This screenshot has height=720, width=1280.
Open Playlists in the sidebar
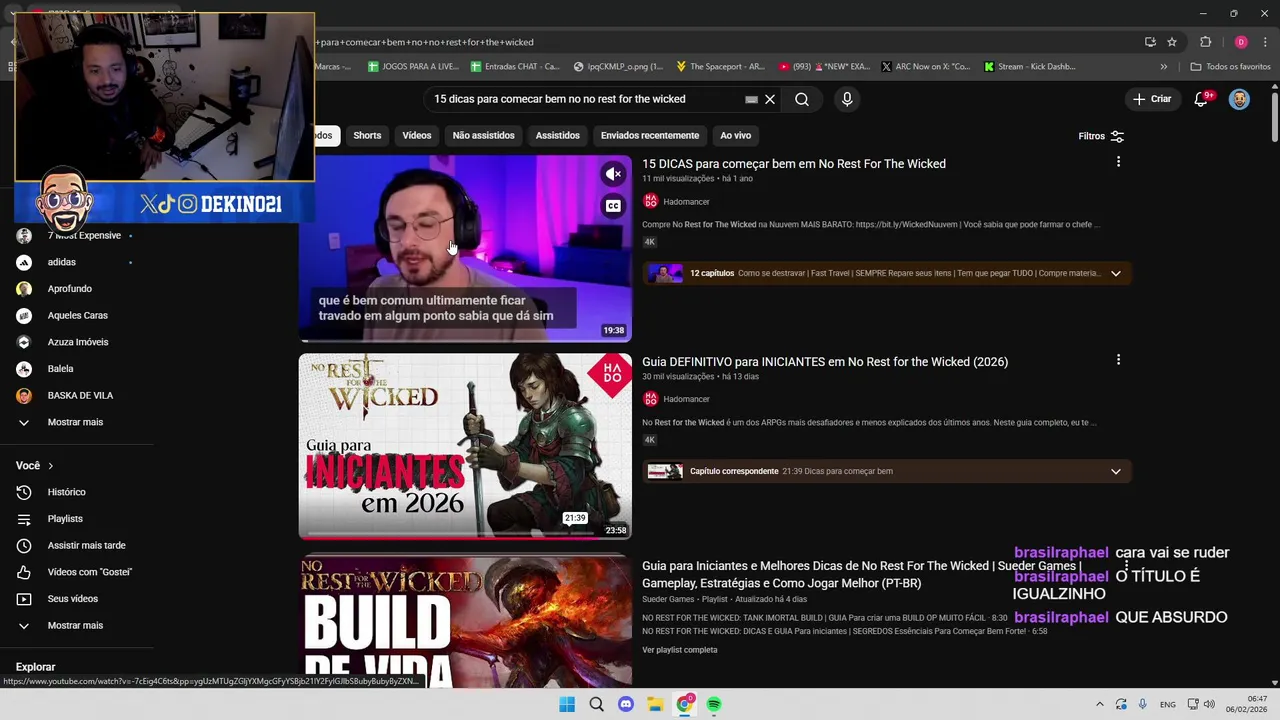click(65, 519)
